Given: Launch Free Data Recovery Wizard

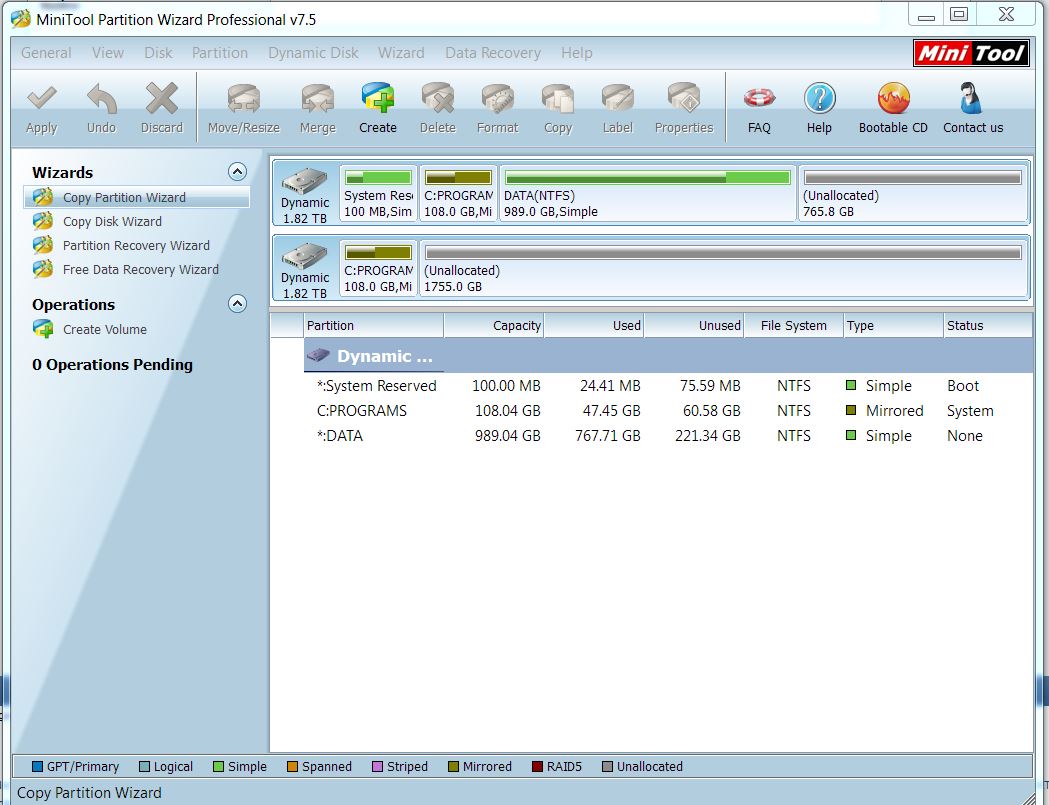Looking at the screenshot, I should 140,270.
